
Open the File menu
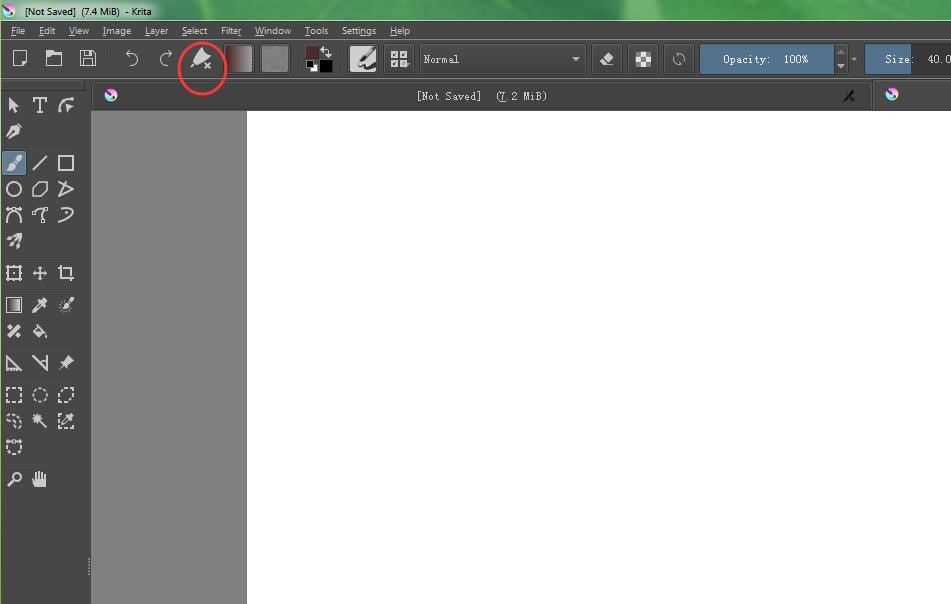pyautogui.click(x=18, y=31)
